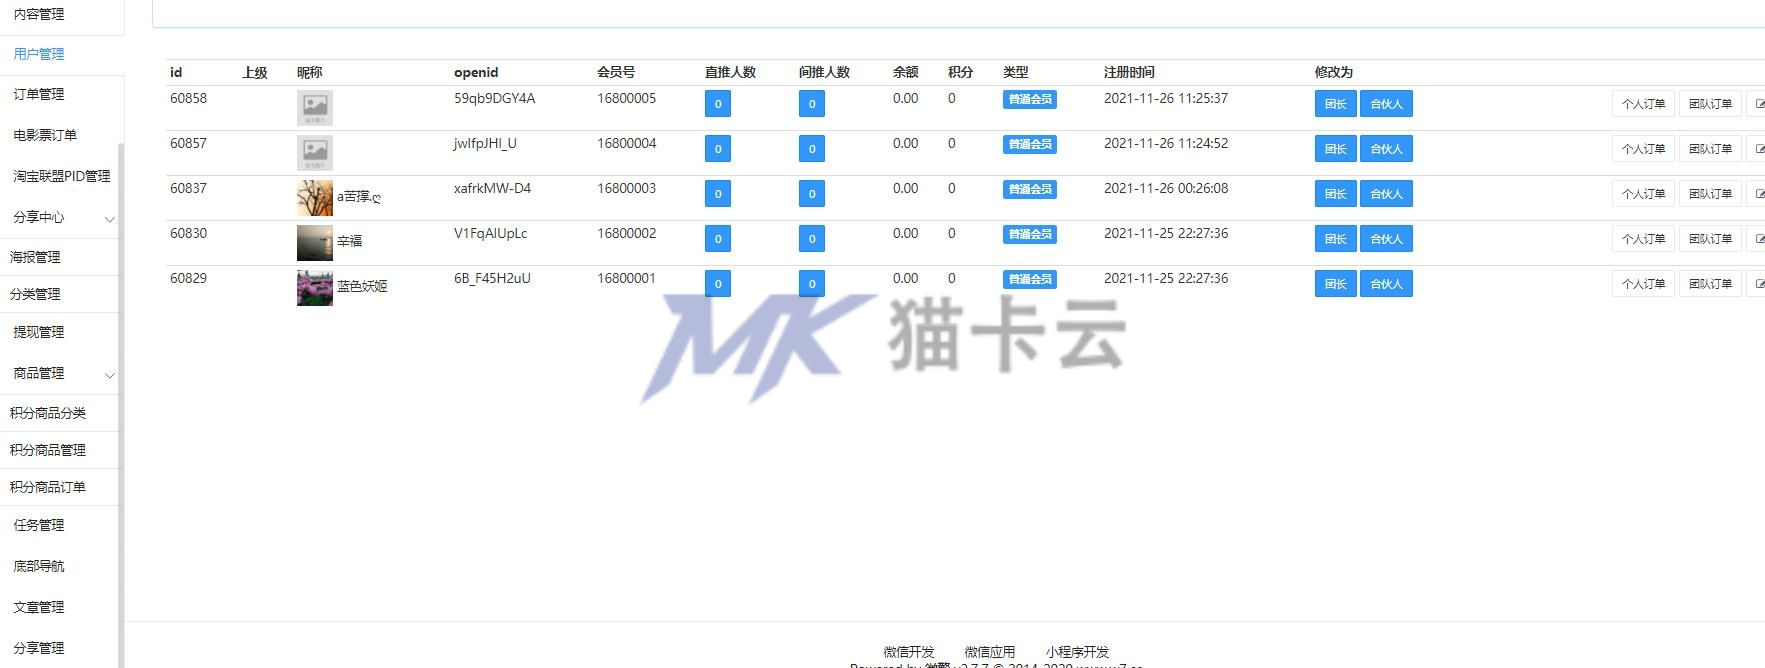Image resolution: width=1765 pixels, height=668 pixels.
Task: View 个人订单 for user 60858
Action: click(1643, 104)
